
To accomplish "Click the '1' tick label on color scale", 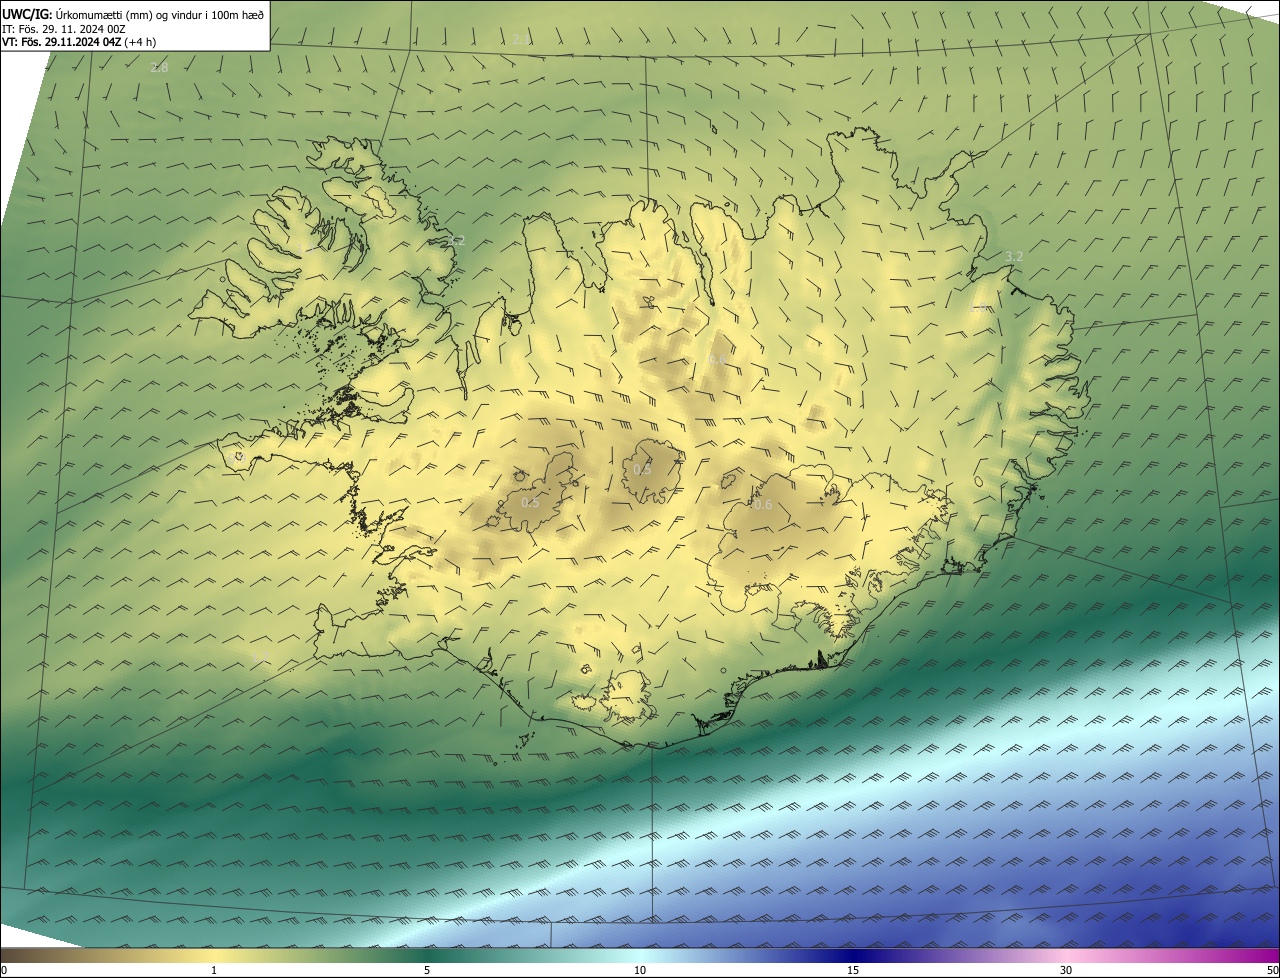I will coord(214,970).
